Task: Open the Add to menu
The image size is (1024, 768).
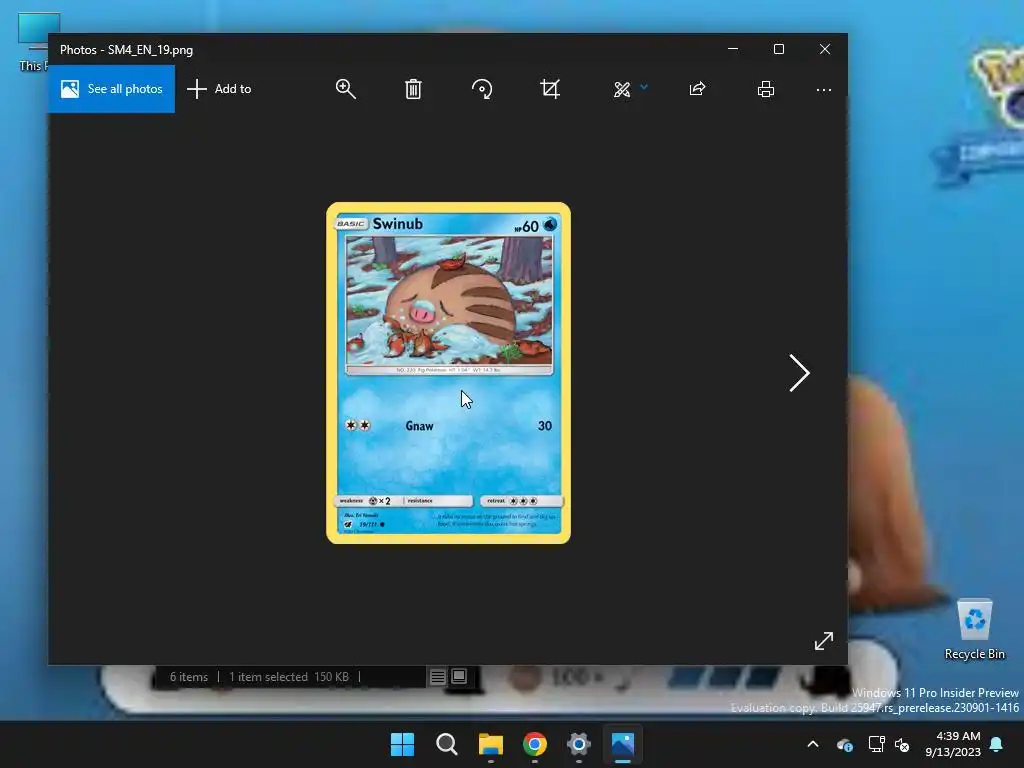Action: (219, 89)
